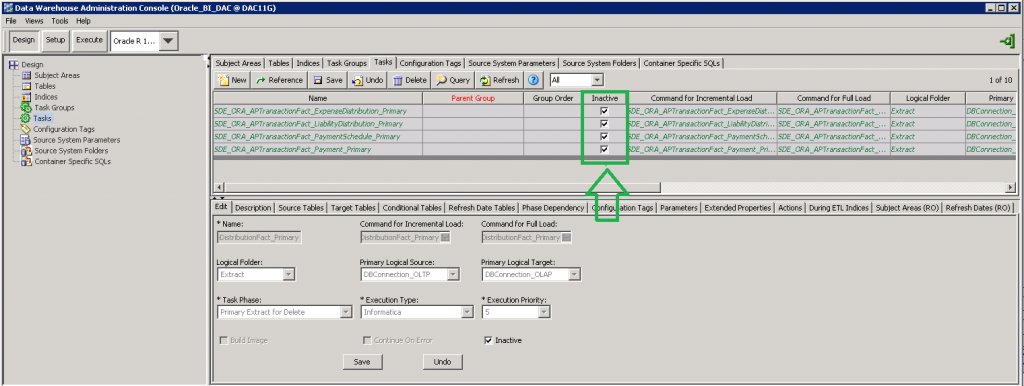Click browse button beside Command for Full Load

(567, 238)
